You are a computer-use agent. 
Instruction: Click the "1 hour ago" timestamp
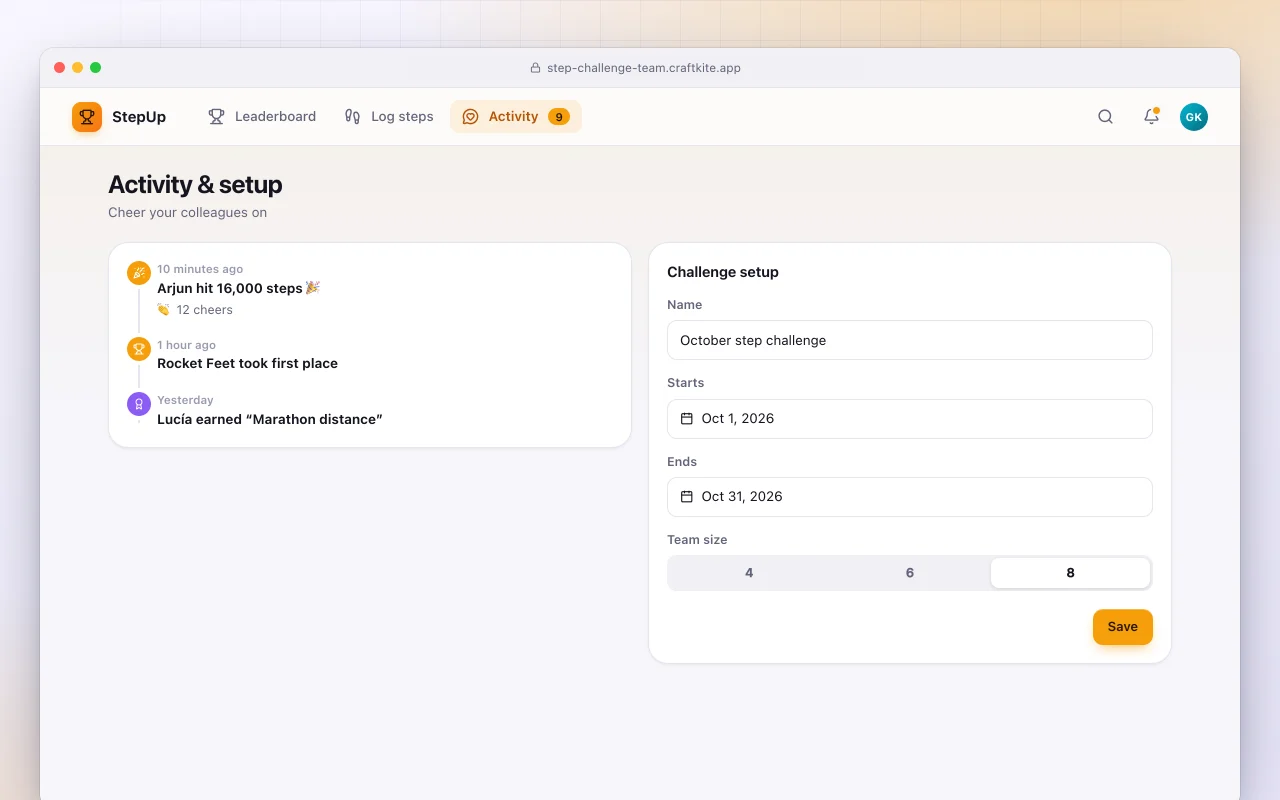pos(187,345)
